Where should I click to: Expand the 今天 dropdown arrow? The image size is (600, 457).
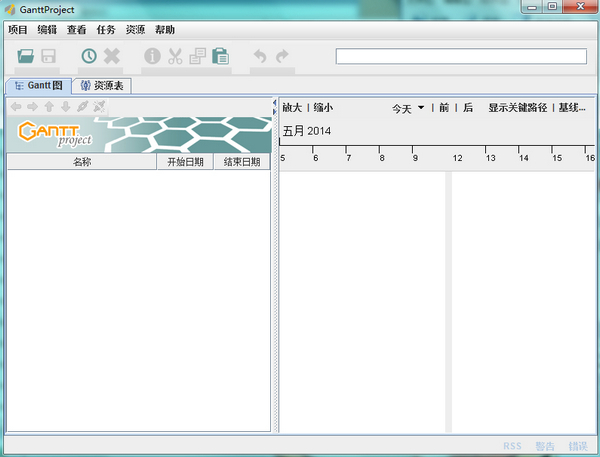[x=421, y=108]
